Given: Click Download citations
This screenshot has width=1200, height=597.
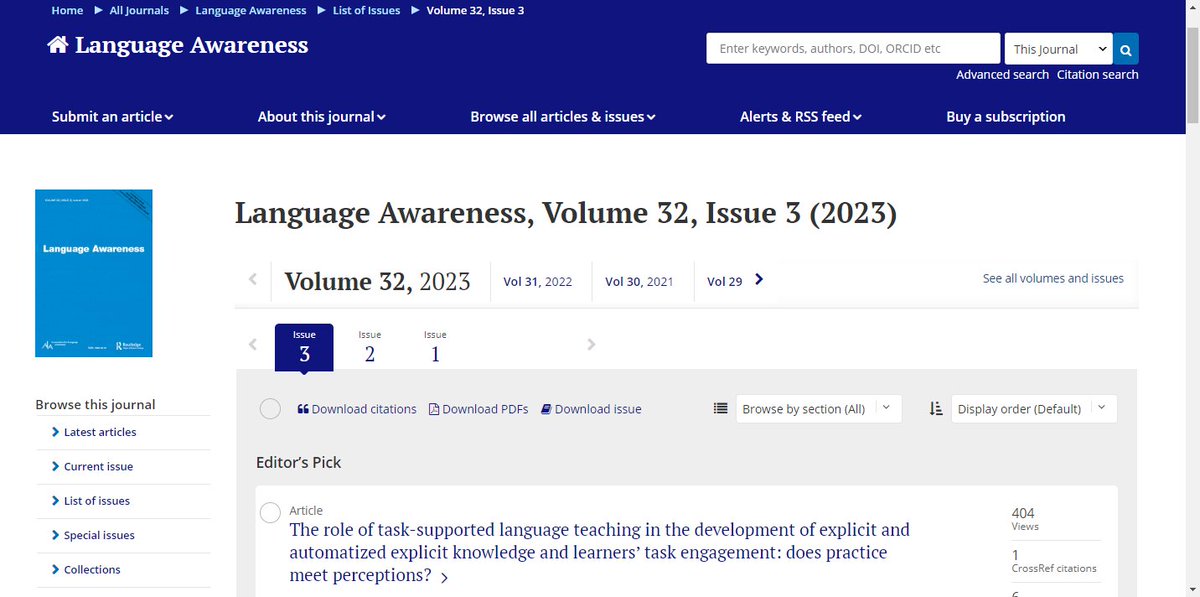Looking at the screenshot, I should pyautogui.click(x=357, y=409).
